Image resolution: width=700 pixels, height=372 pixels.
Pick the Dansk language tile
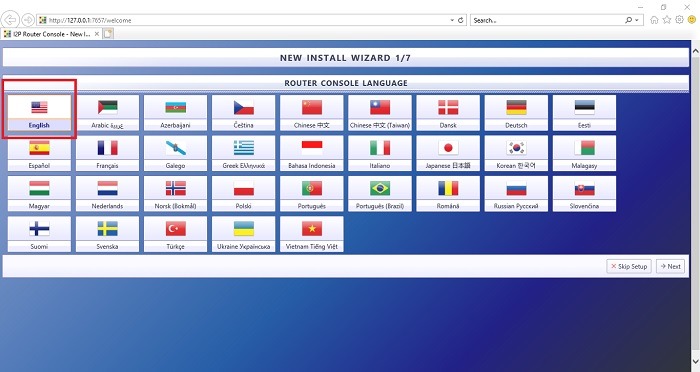(x=448, y=113)
